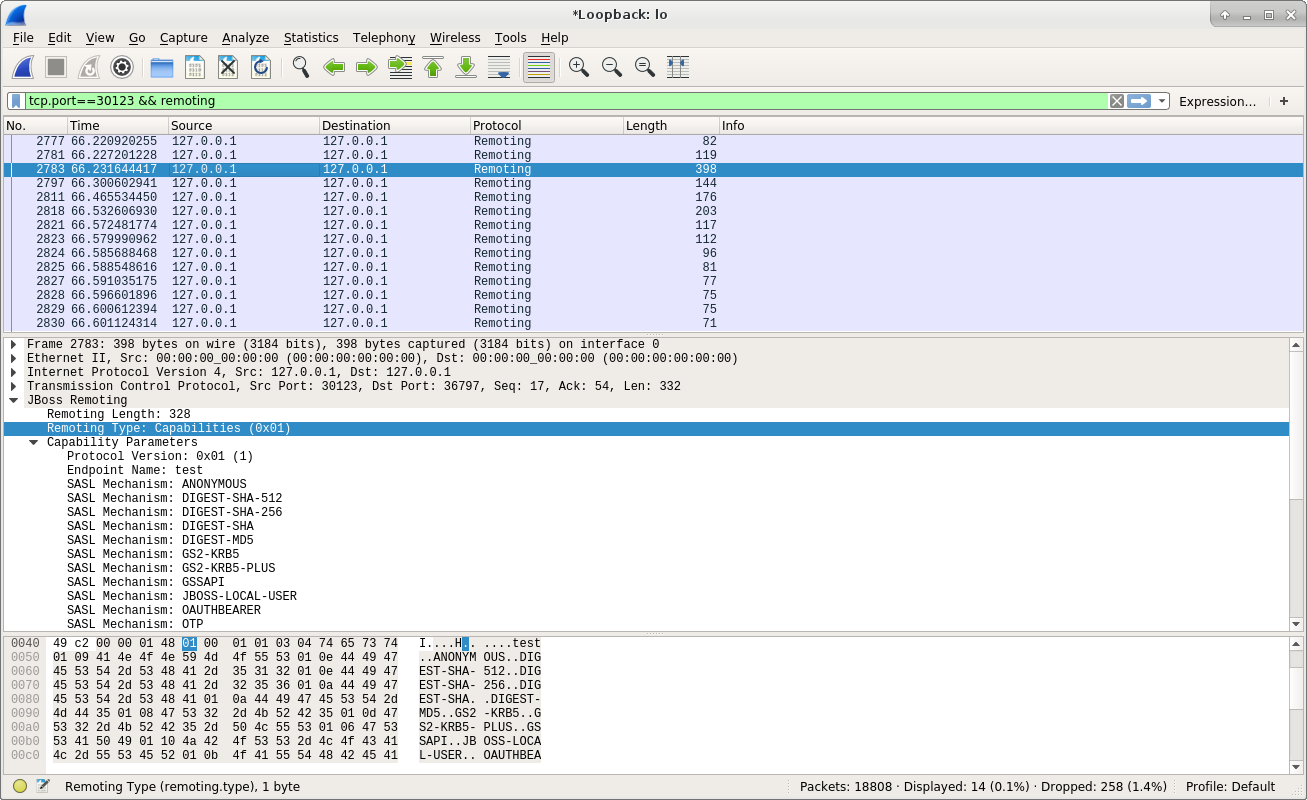Viewport: 1307px width, 800px height.
Task: Zoom in main window text
Action: click(x=579, y=67)
